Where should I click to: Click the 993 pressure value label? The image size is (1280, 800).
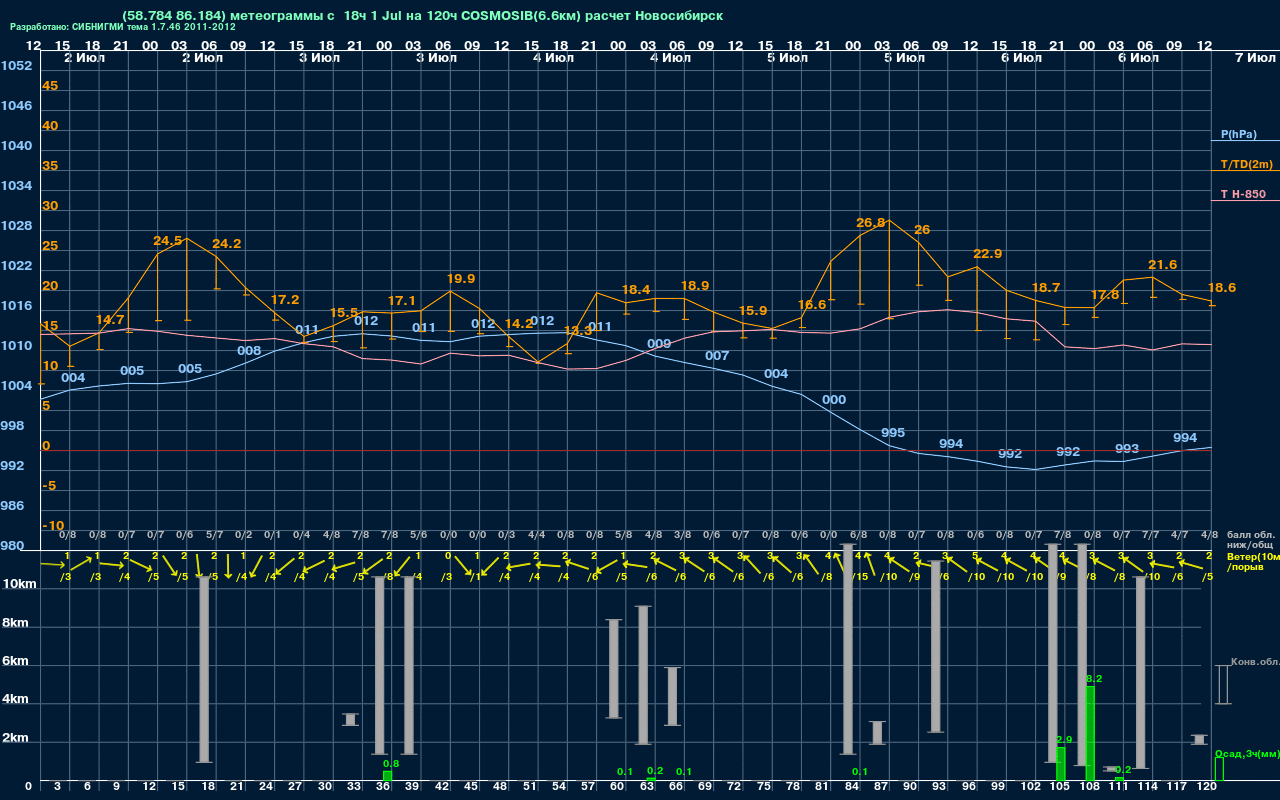[1127, 449]
